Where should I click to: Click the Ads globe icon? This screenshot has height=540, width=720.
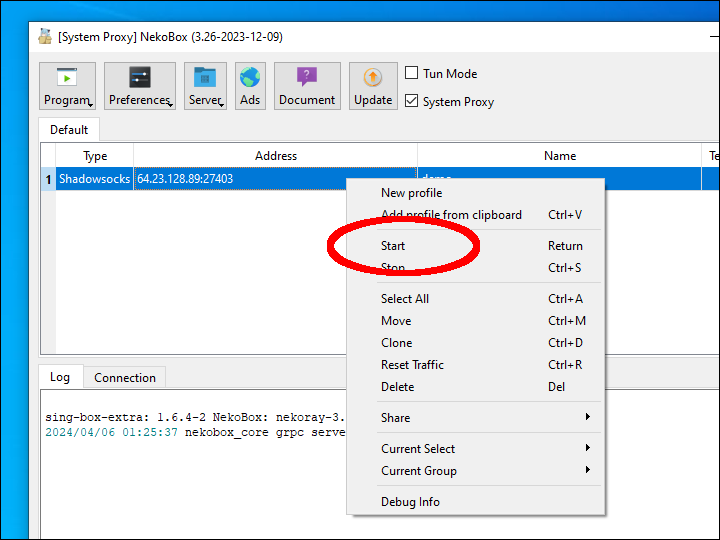(x=250, y=86)
